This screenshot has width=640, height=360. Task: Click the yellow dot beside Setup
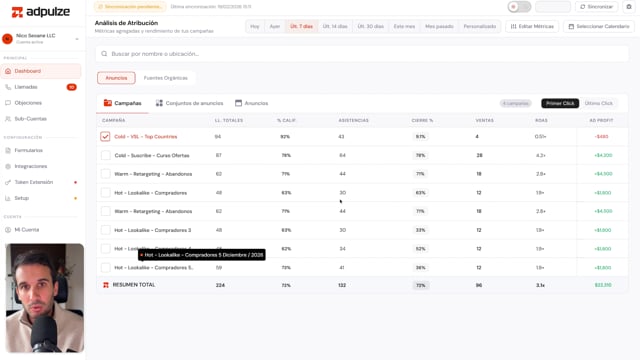(76, 198)
